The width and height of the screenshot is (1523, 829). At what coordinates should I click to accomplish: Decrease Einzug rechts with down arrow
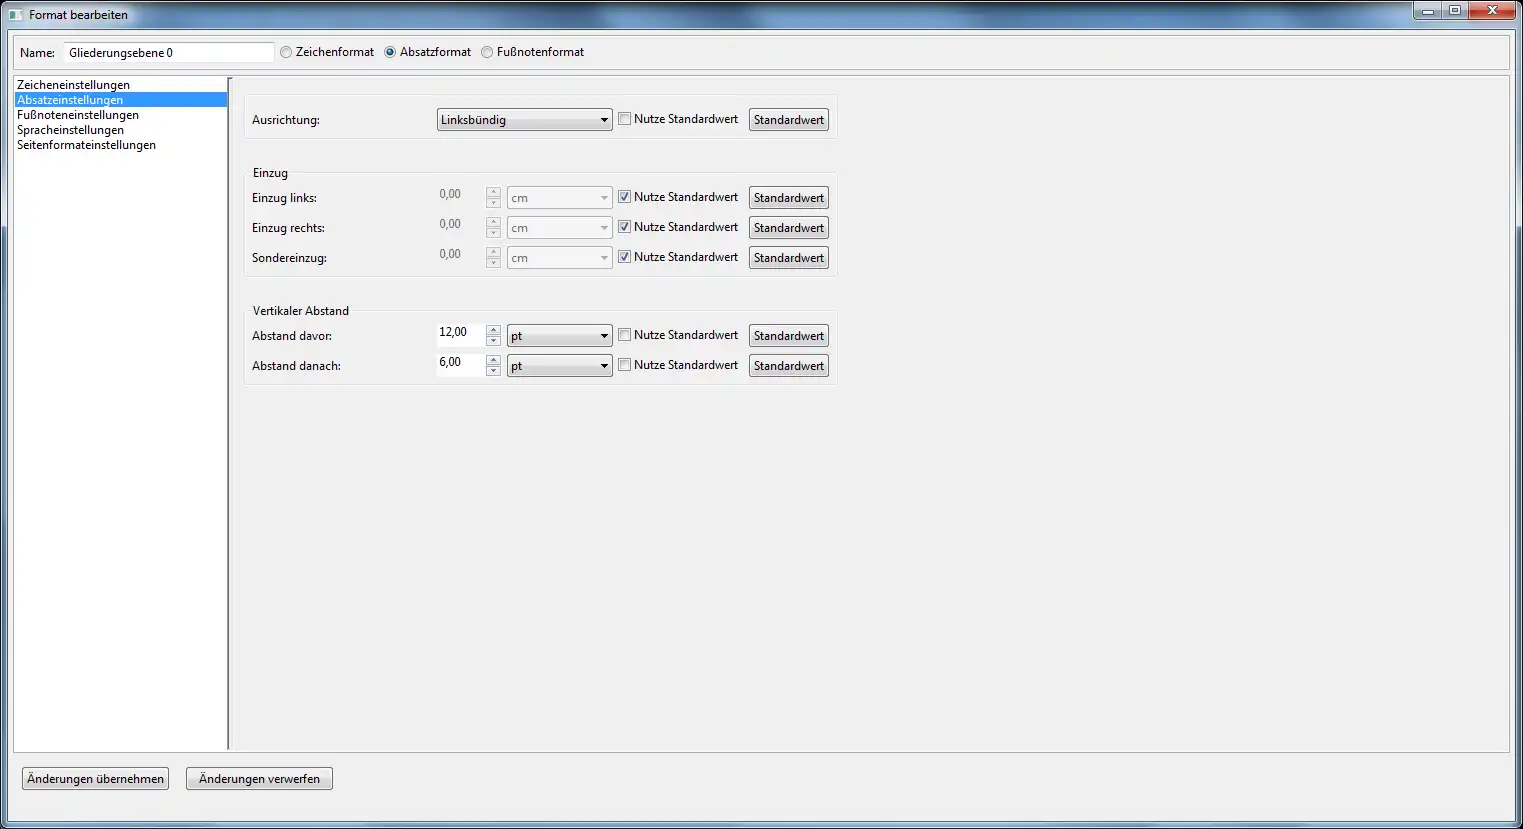493,233
